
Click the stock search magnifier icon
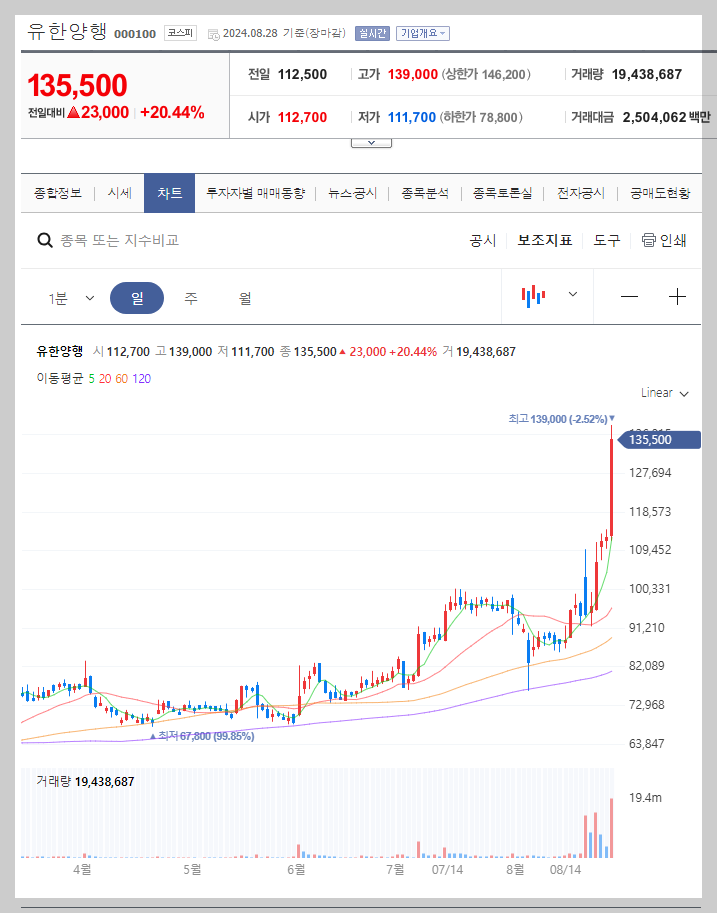(x=46, y=240)
